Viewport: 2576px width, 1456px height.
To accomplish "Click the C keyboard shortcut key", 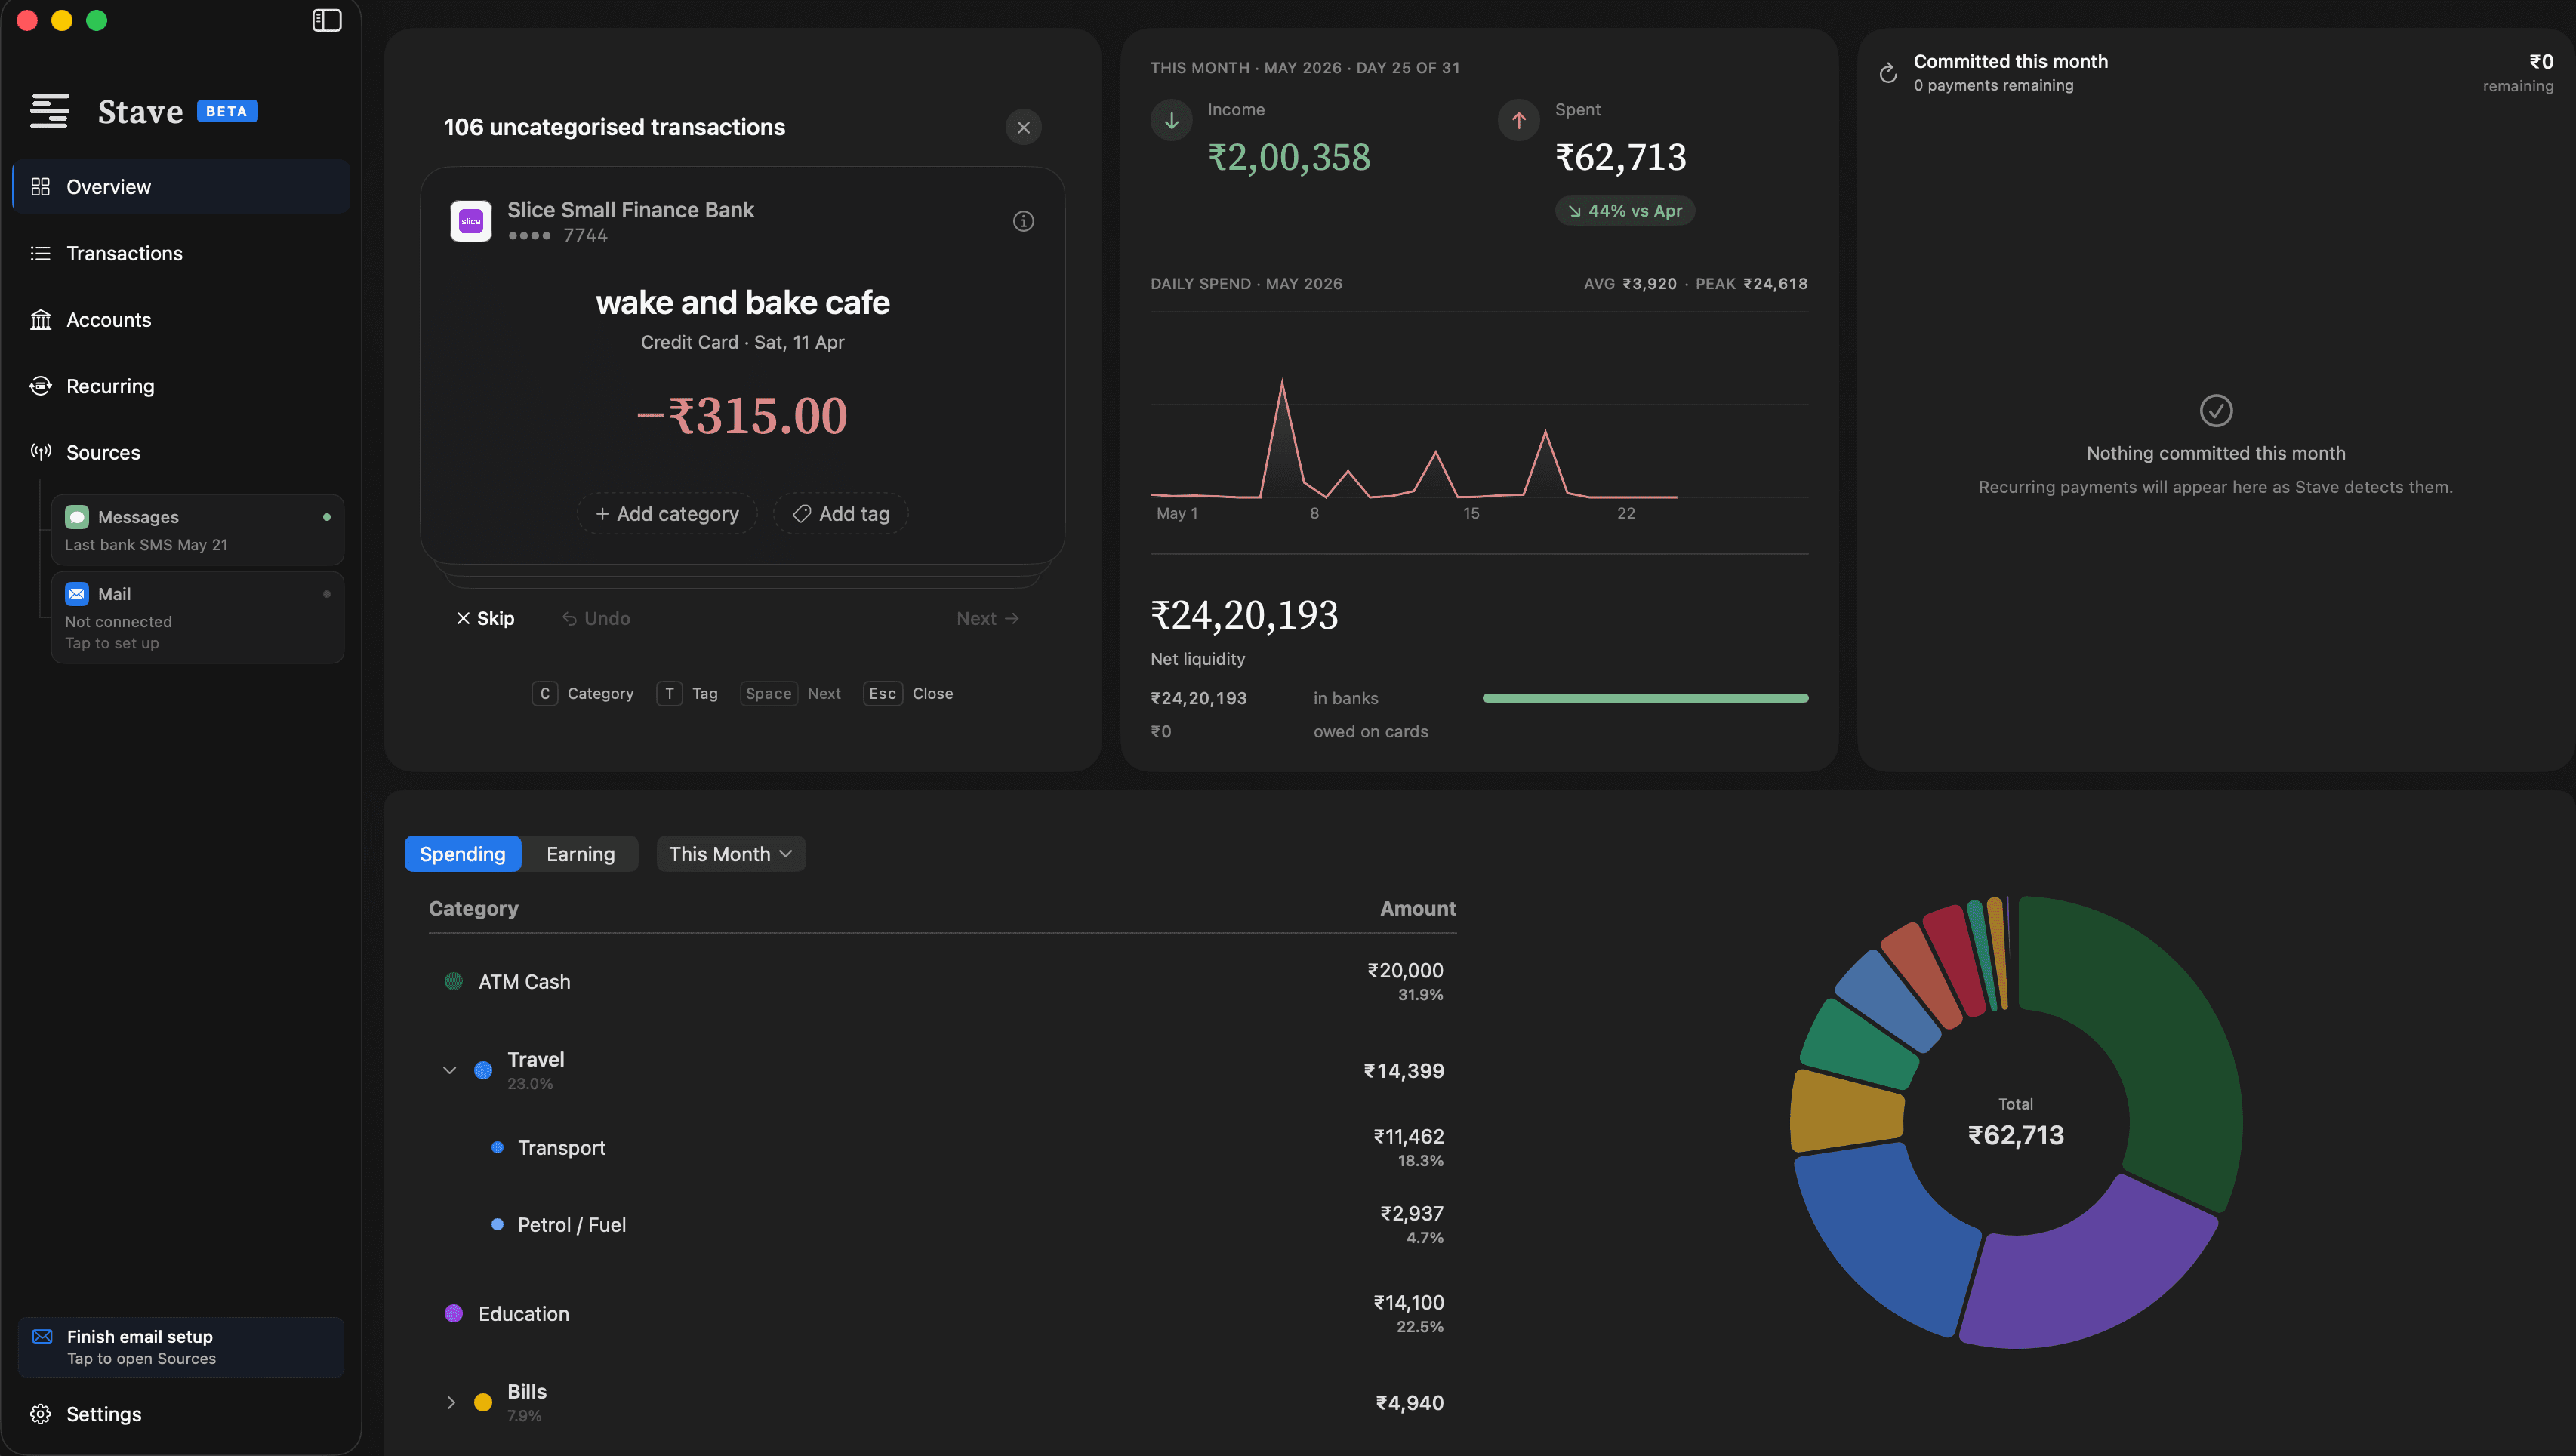I will point(545,693).
